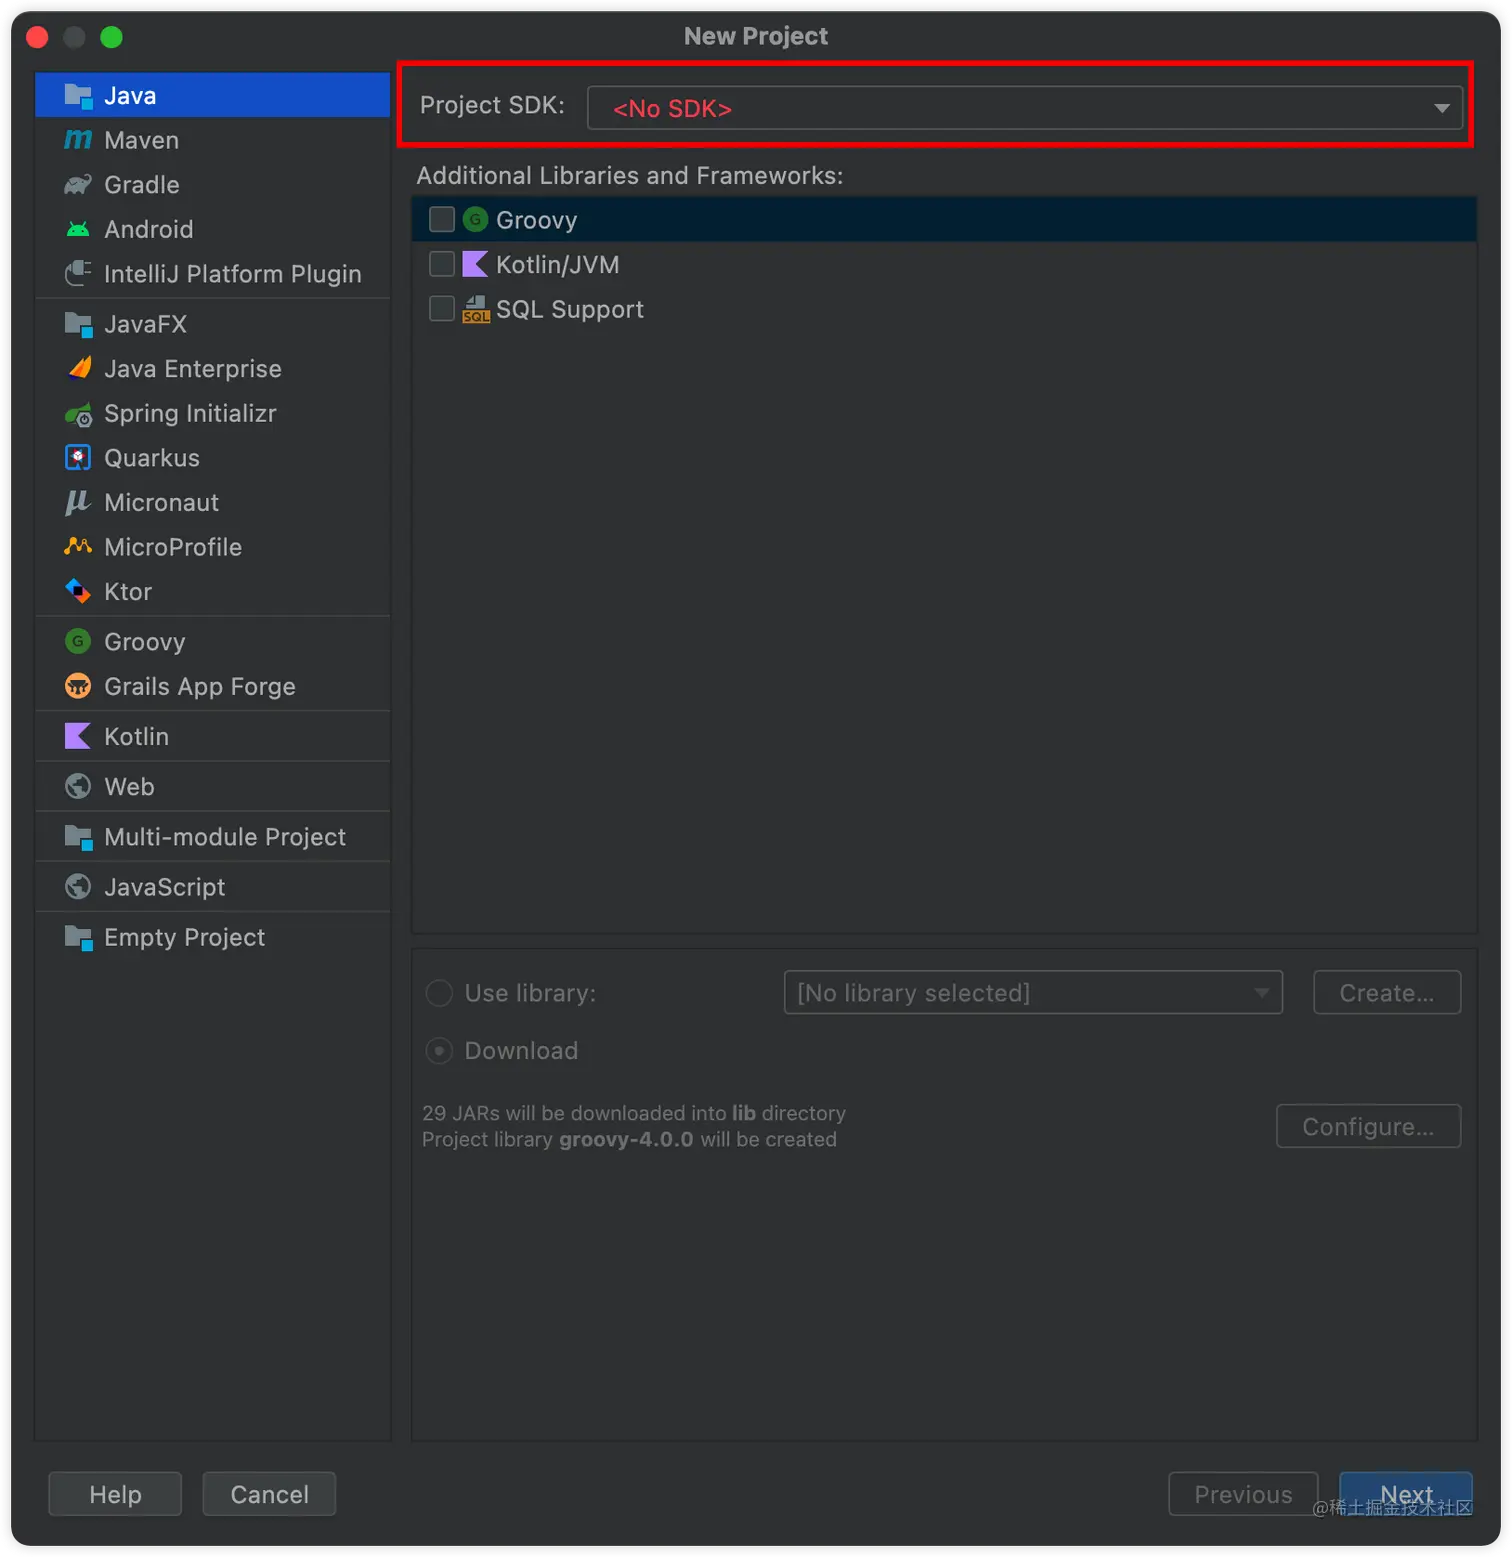Viewport: 1512px width, 1557px height.
Task: Click the Android label in sidebar
Action: pos(149,230)
